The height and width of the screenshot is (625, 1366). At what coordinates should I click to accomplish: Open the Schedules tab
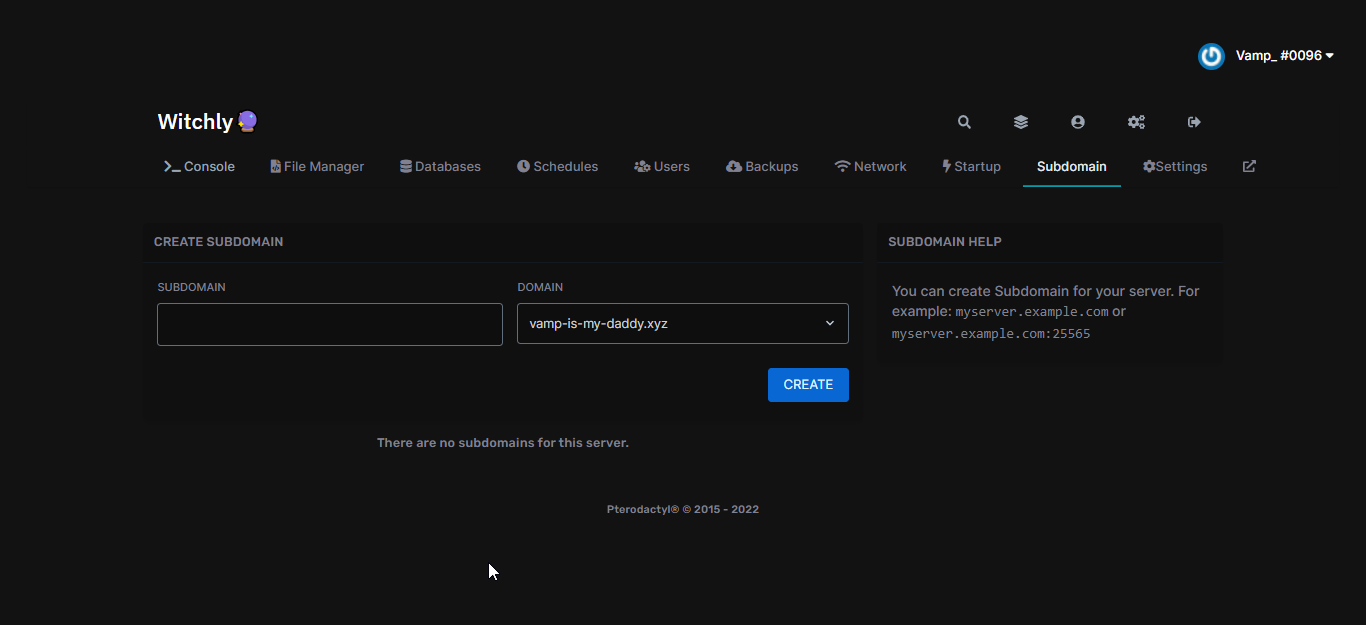[x=557, y=166]
